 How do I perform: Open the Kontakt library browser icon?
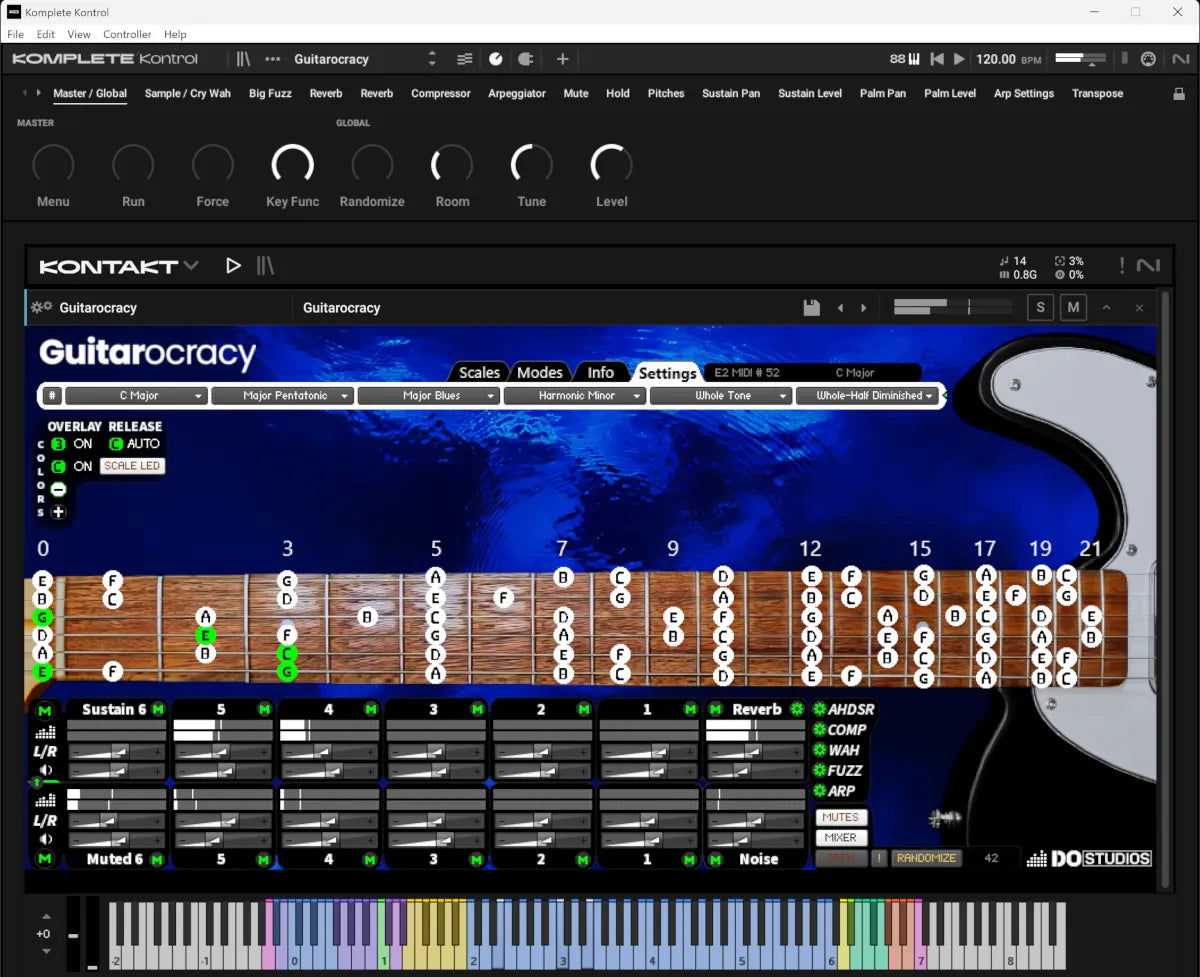(x=265, y=266)
